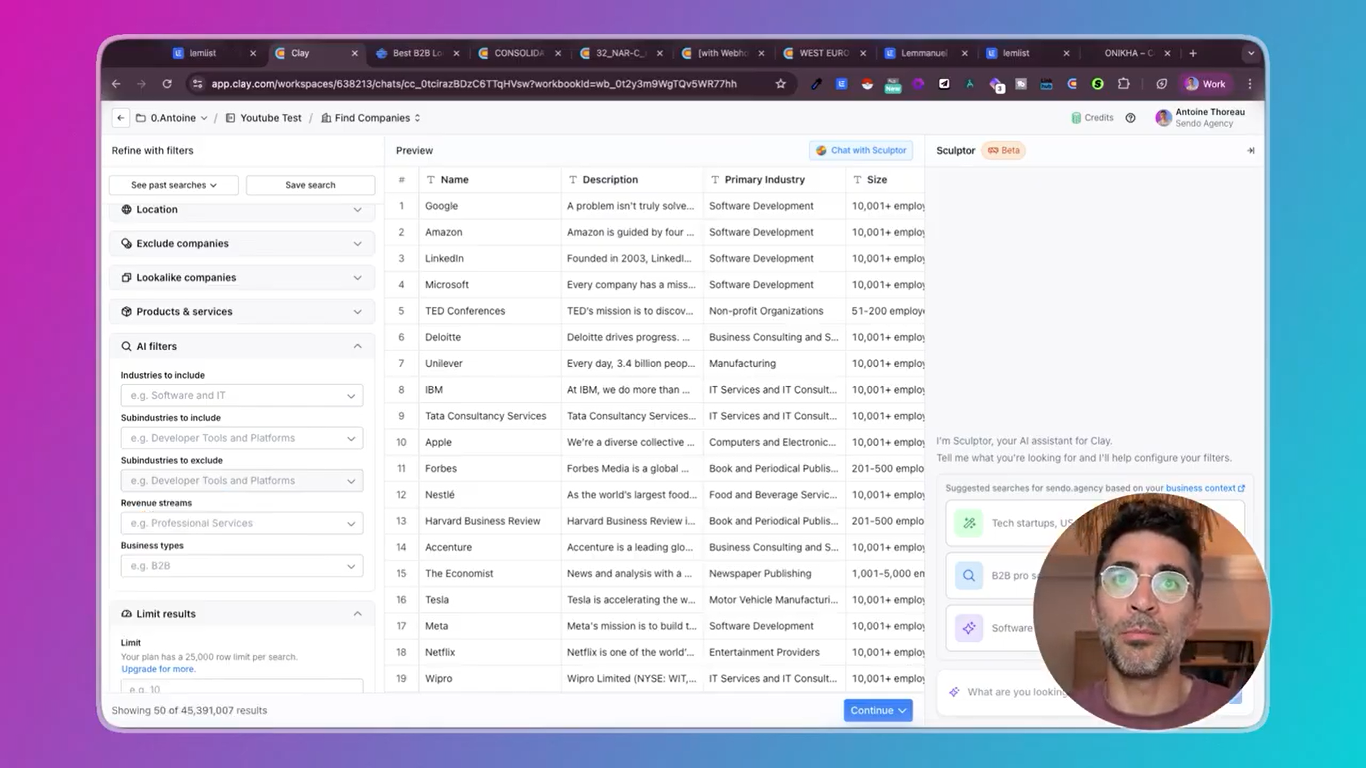
Task: Click the Lookalike companies icon
Action: pyautogui.click(x=126, y=277)
